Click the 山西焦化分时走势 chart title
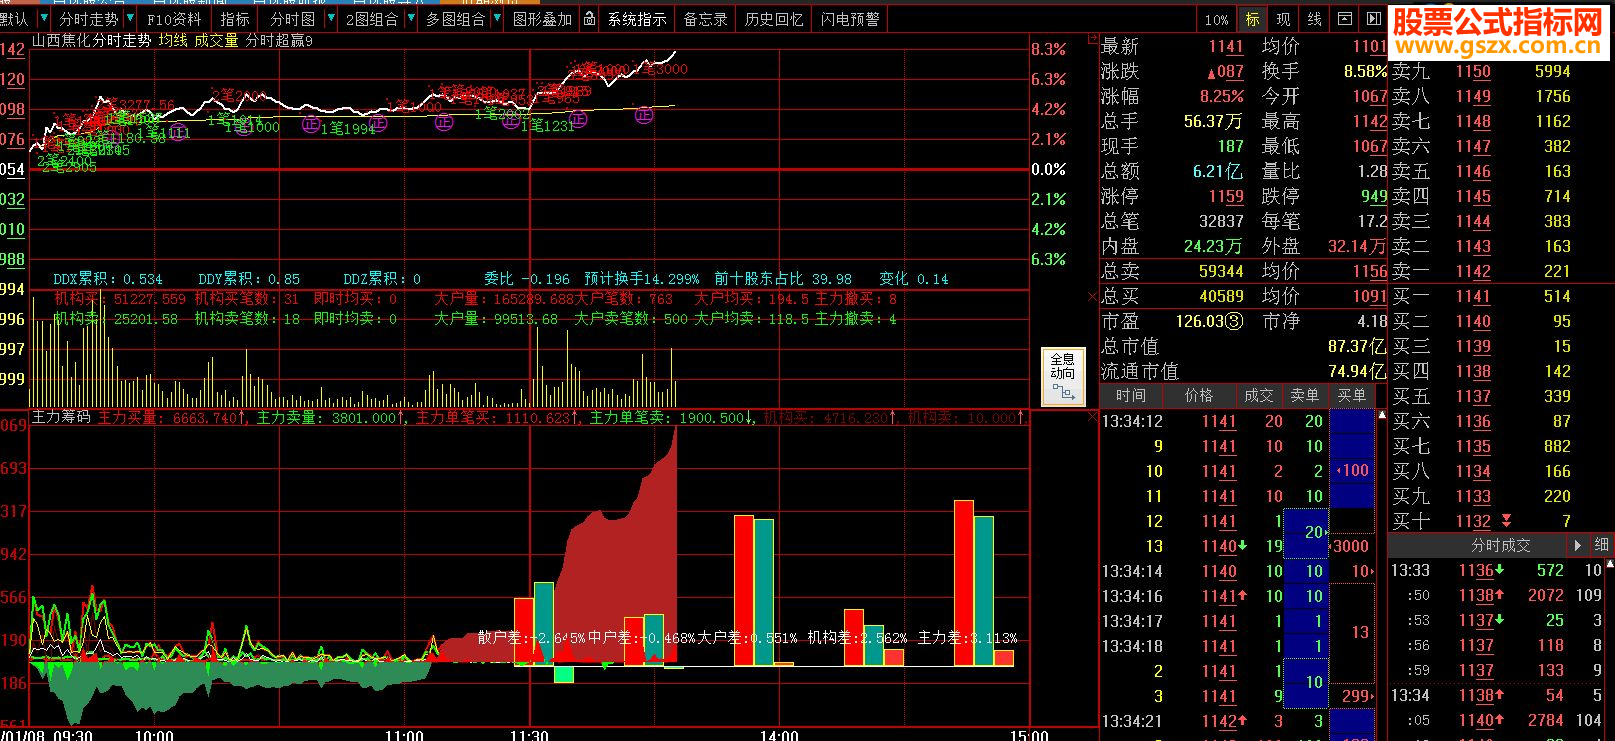Image resolution: width=1615 pixels, height=741 pixels. click(x=92, y=40)
